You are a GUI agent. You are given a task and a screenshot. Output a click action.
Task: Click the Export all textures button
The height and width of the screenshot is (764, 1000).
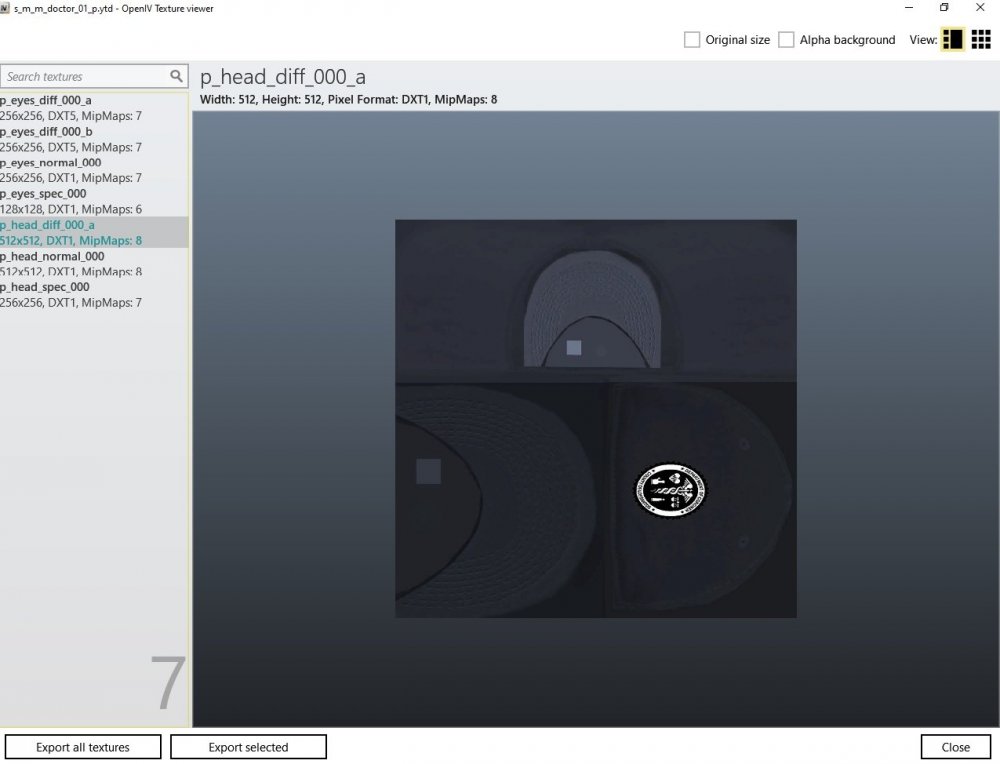[83, 747]
